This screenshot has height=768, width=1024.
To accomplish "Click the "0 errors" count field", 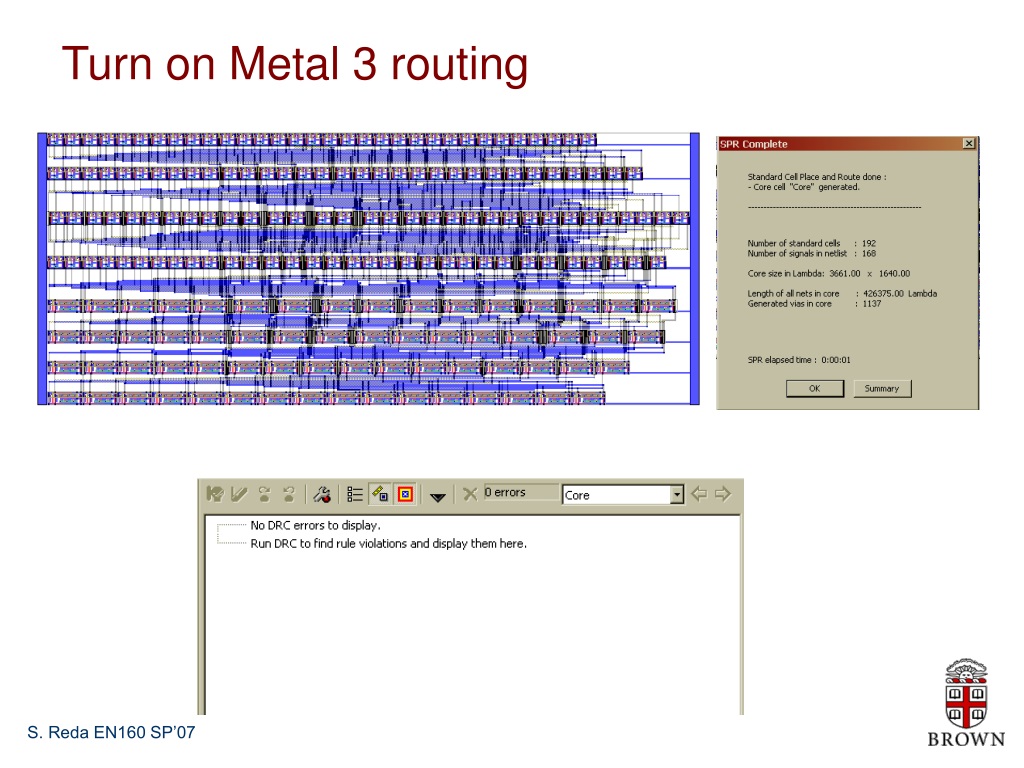I will click(x=520, y=492).
